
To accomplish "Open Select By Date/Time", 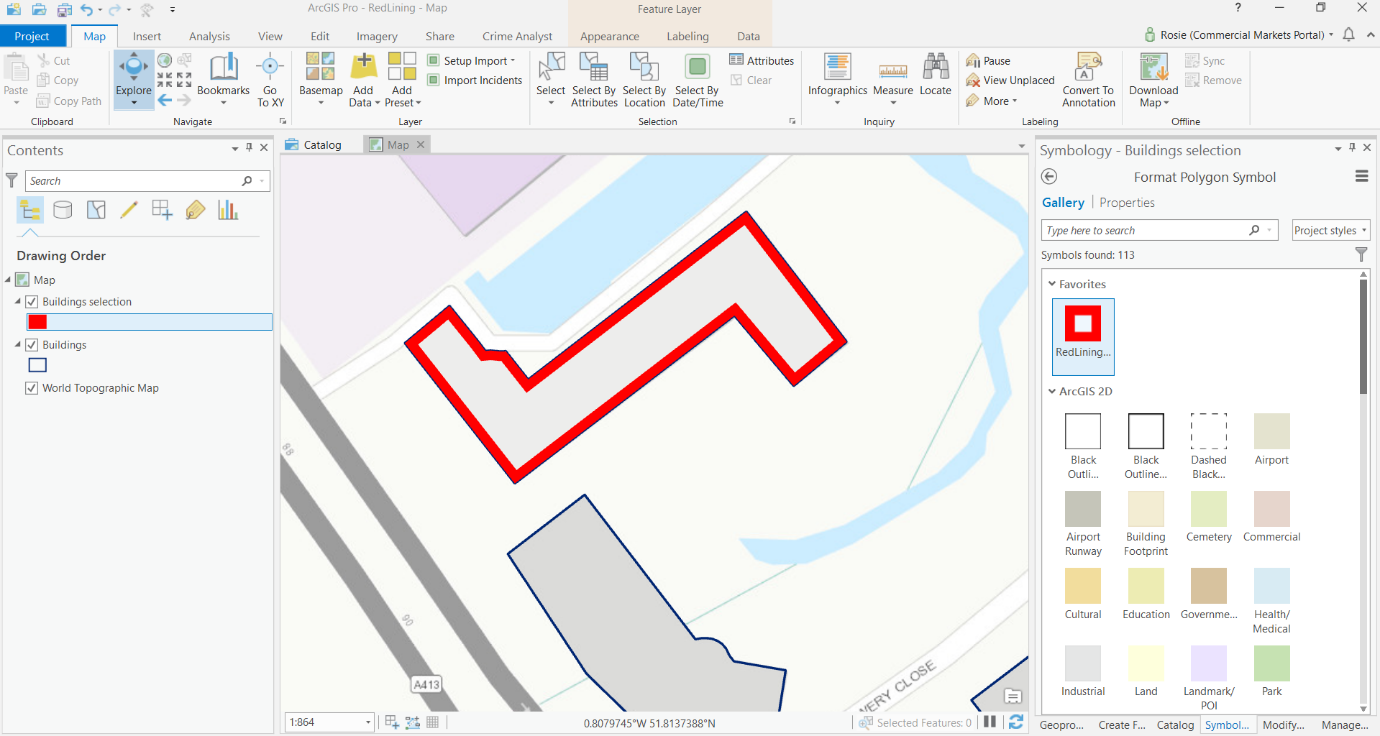I will pyautogui.click(x=697, y=80).
